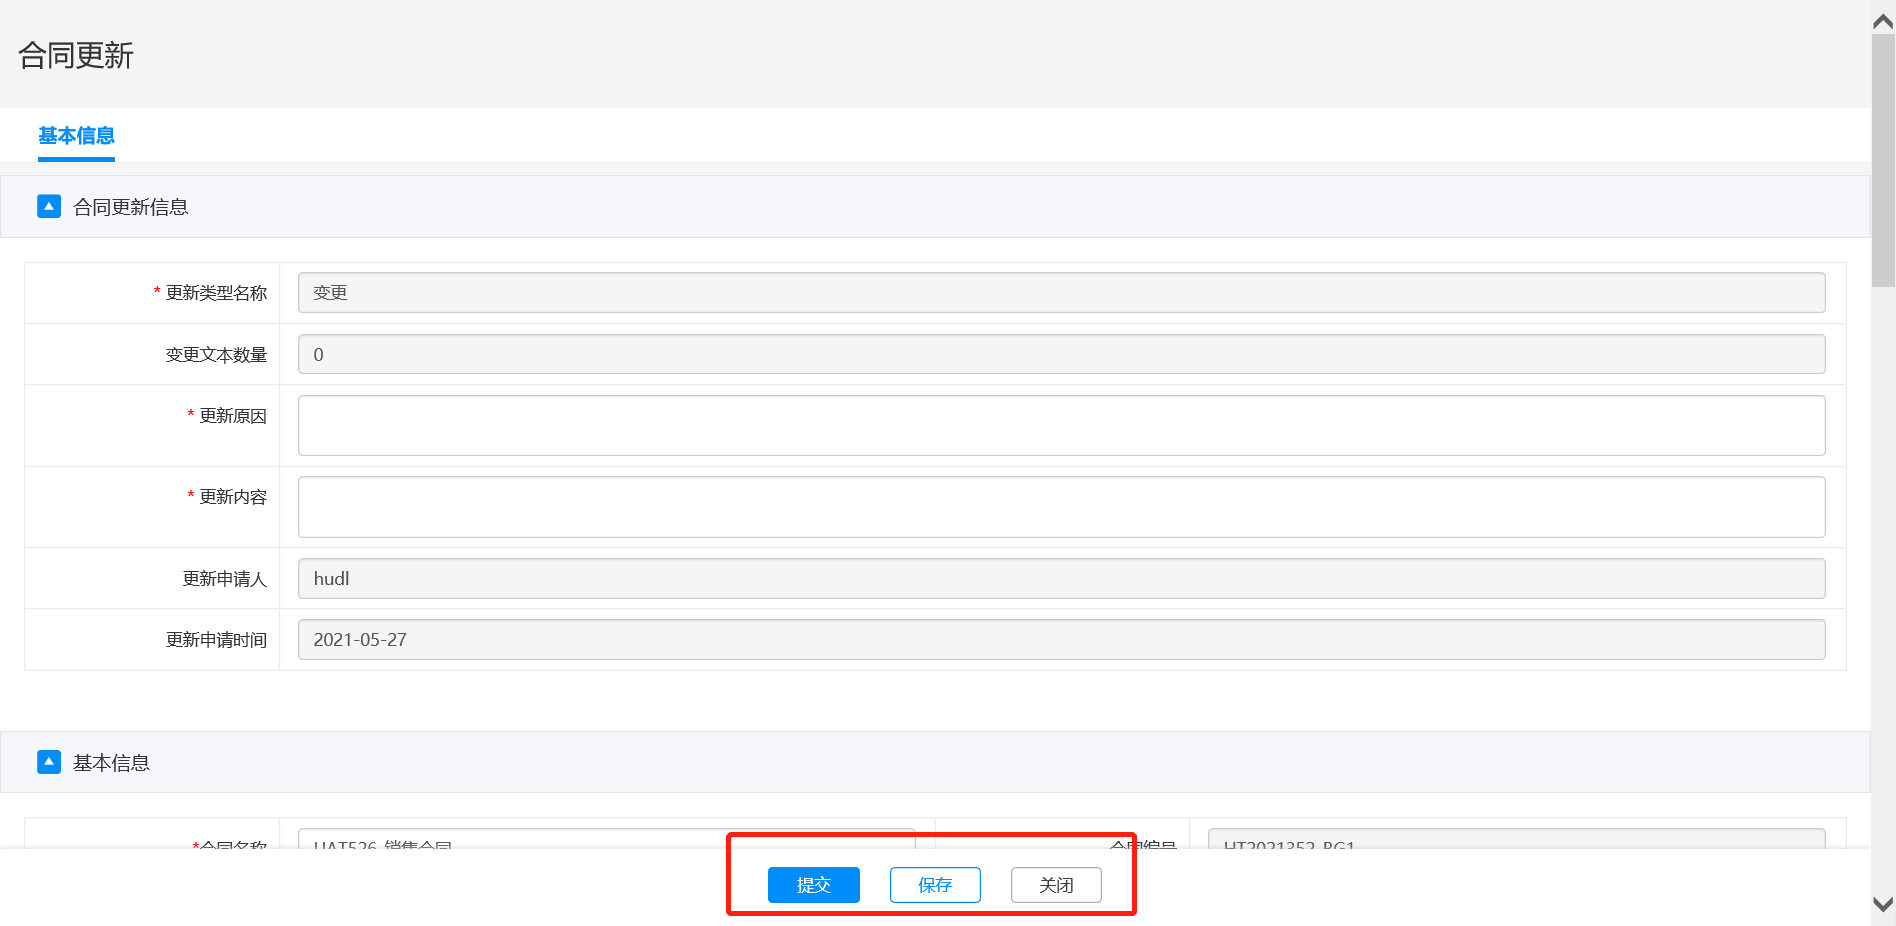Click the 合同更新信息 section header title

click(x=131, y=207)
